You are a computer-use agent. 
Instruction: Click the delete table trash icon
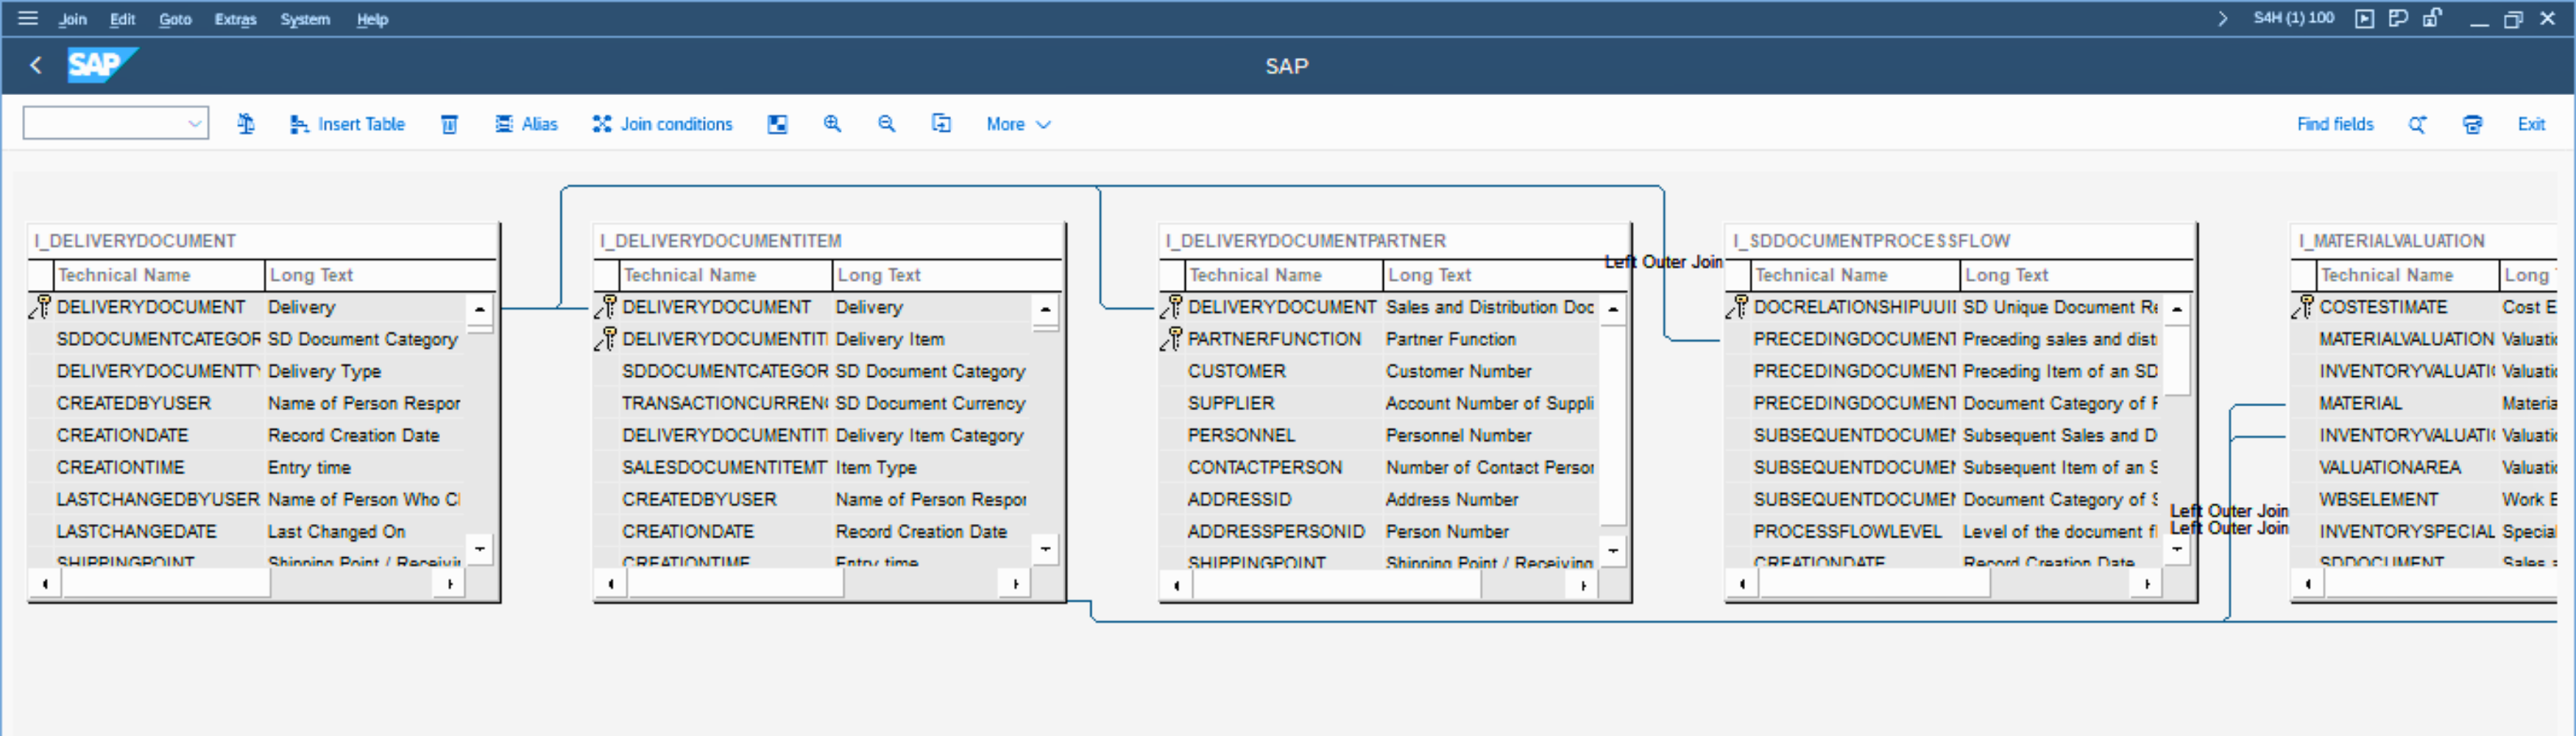coord(449,124)
